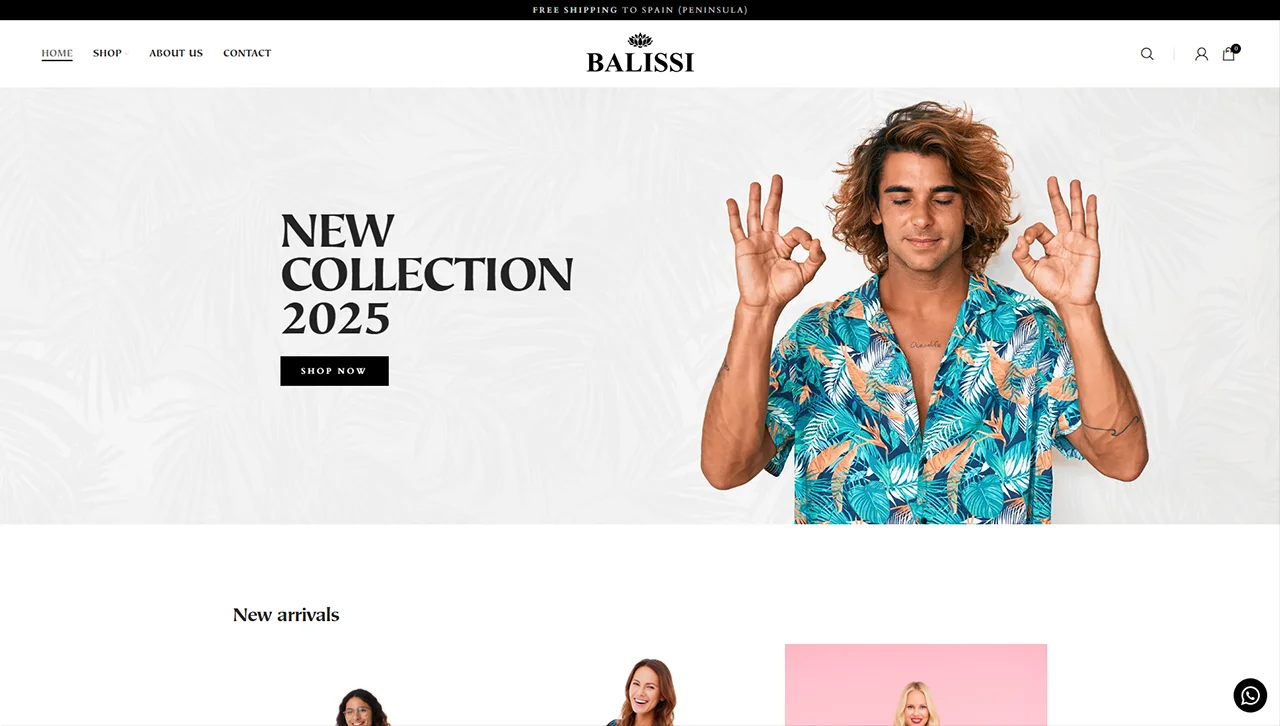Click the cart item count badge

click(1236, 48)
